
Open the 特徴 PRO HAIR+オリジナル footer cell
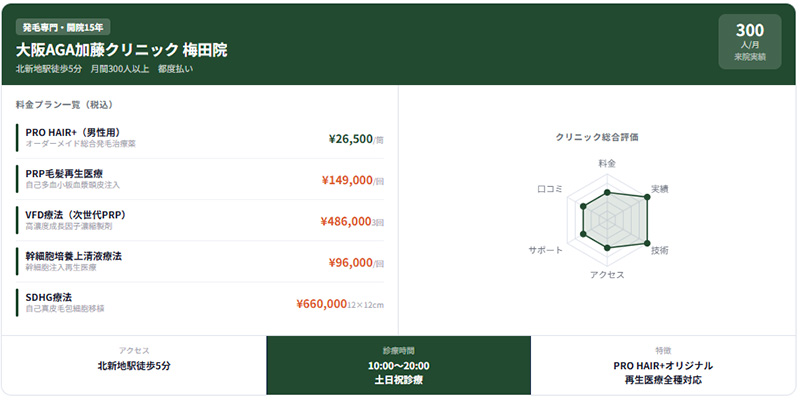(663, 365)
